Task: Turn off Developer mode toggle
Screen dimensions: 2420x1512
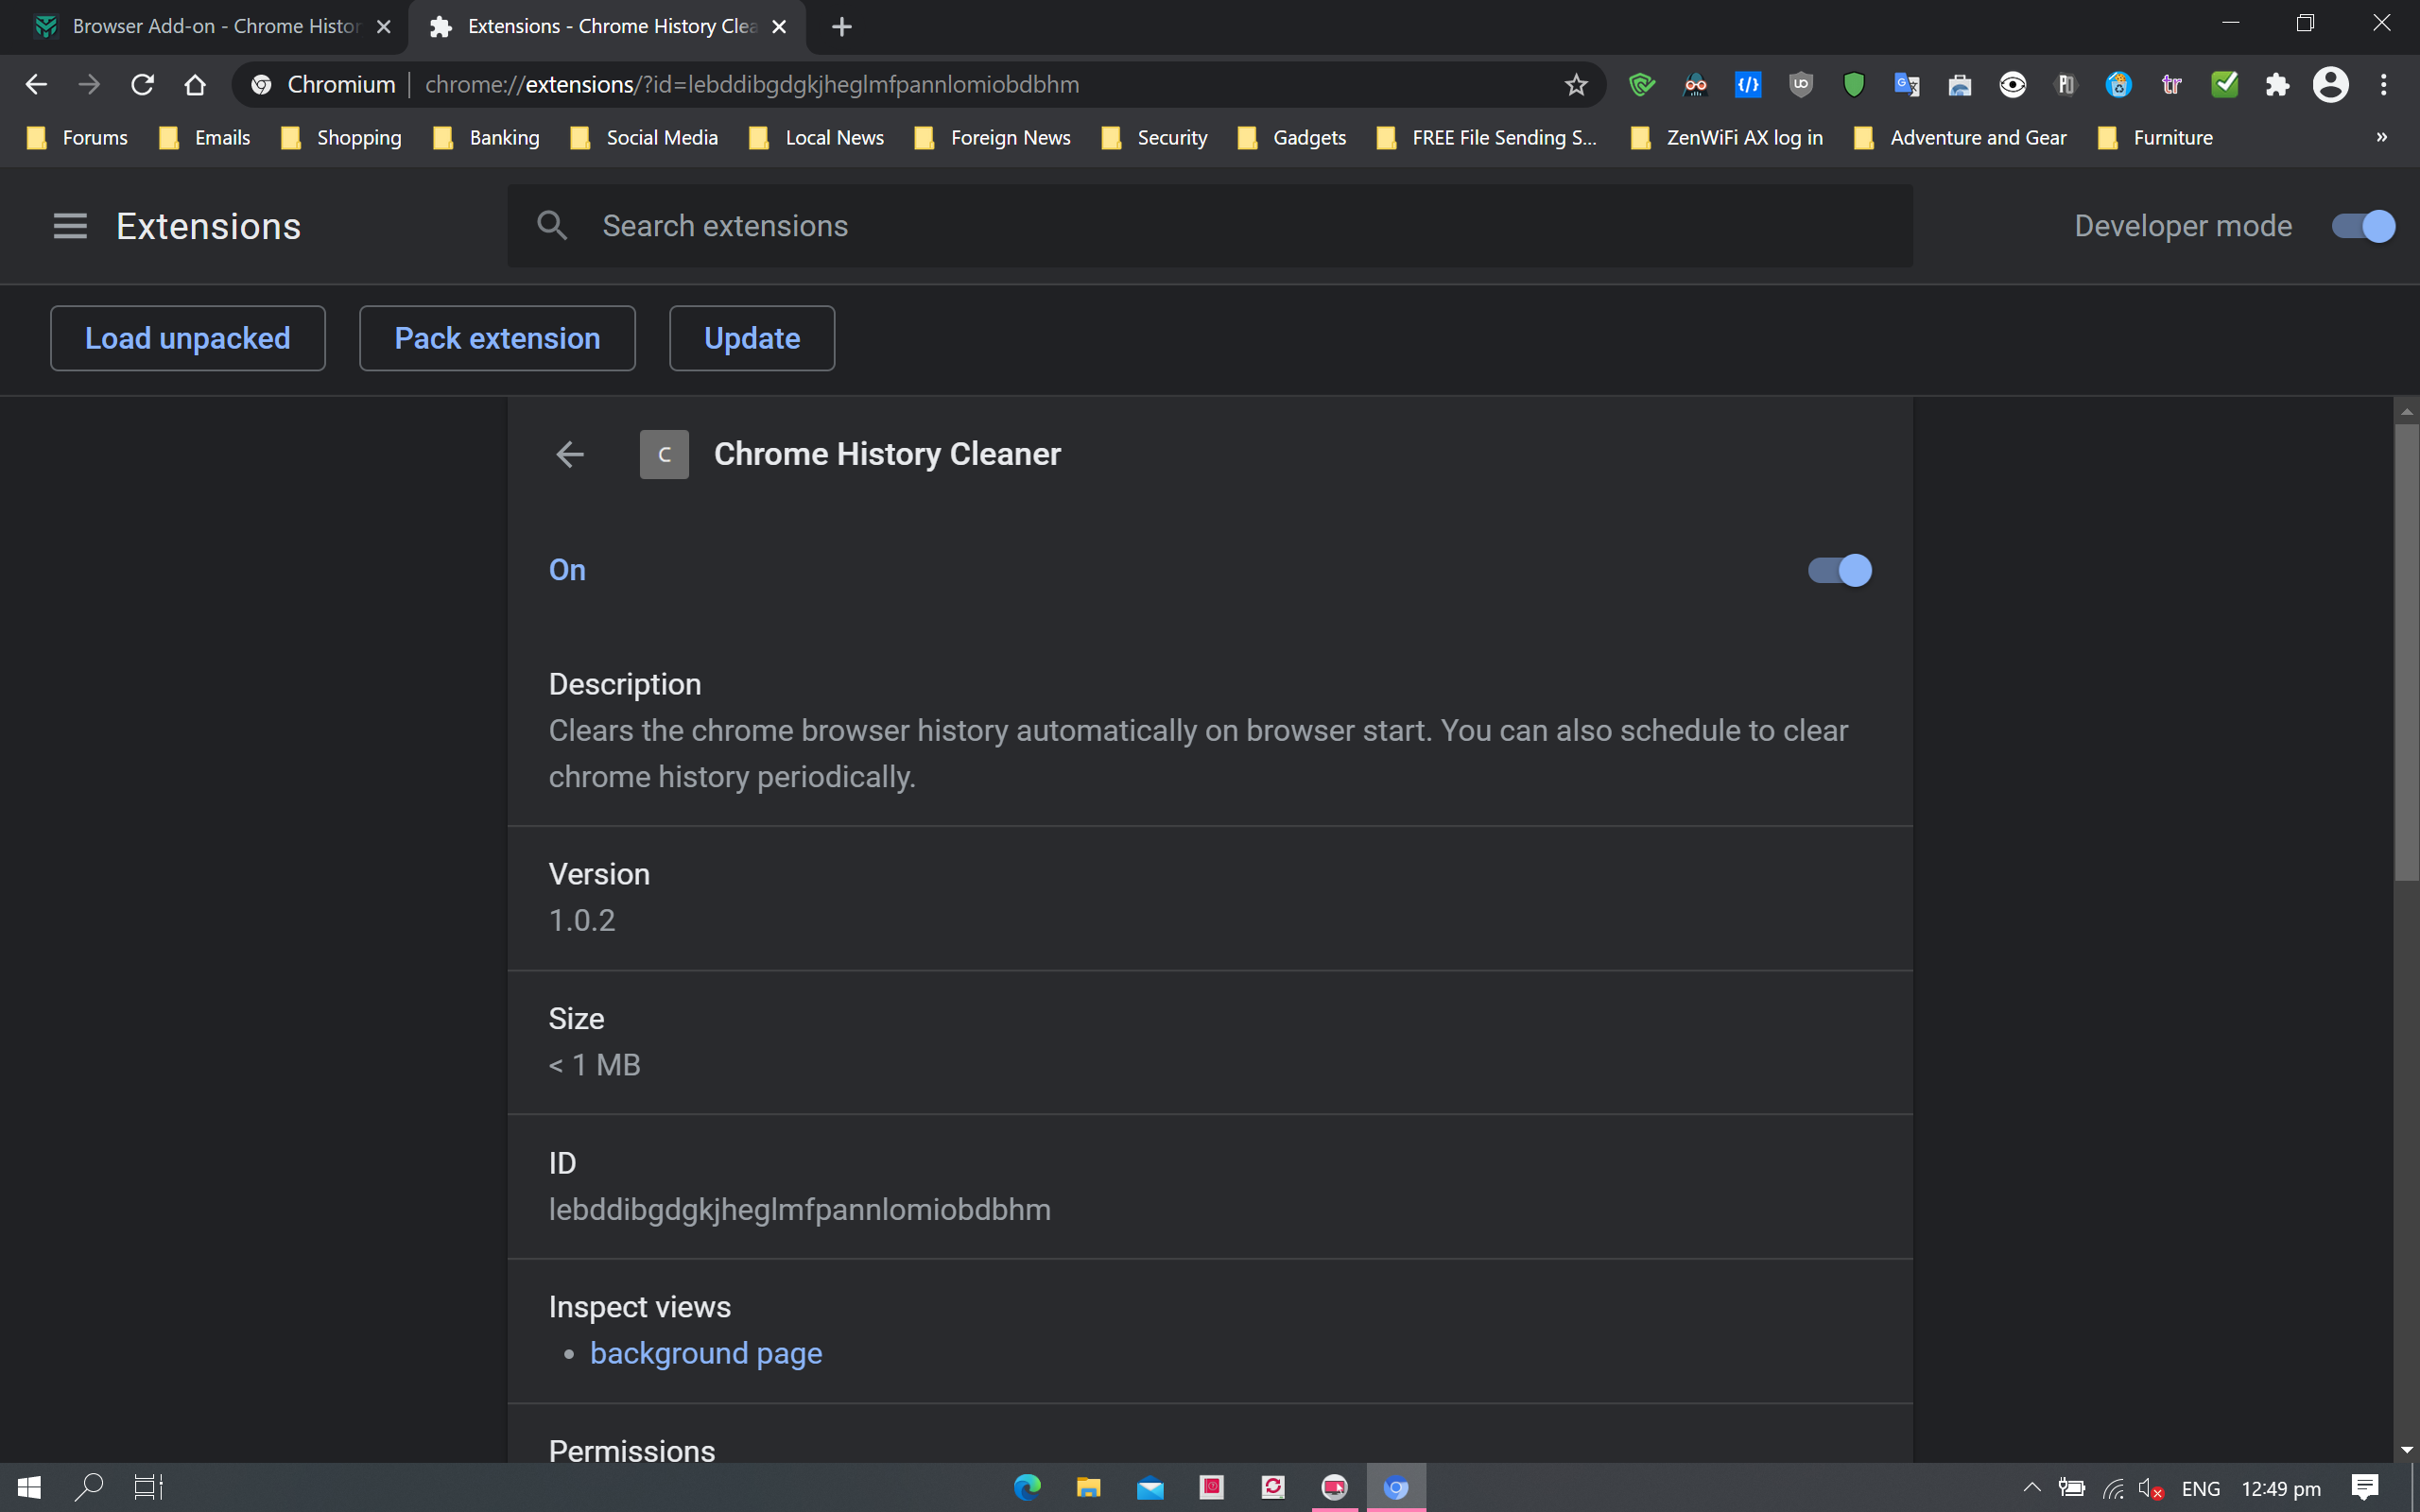Action: (x=2363, y=226)
